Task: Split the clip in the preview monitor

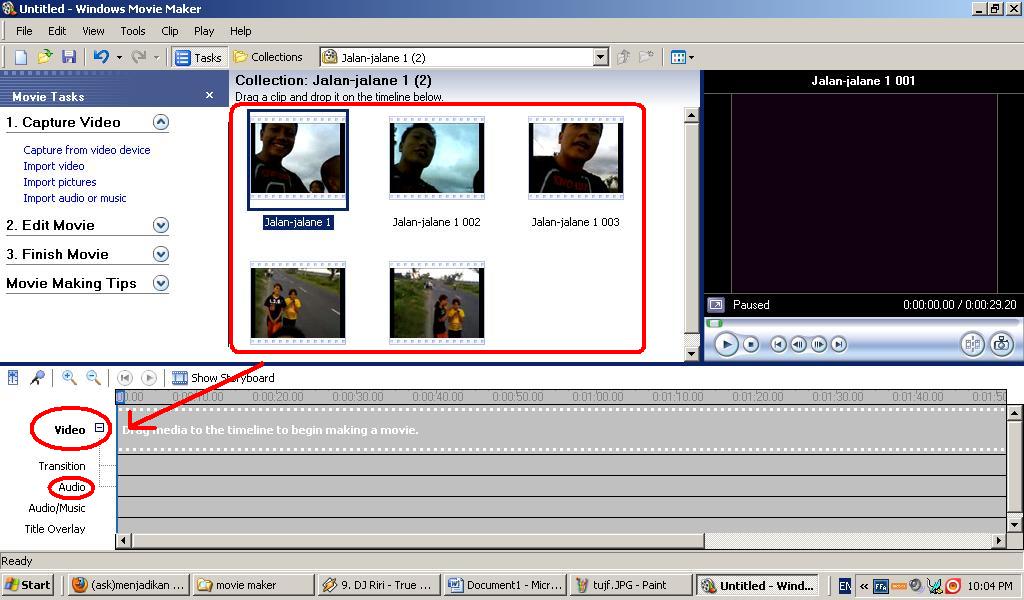Action: pos(971,344)
